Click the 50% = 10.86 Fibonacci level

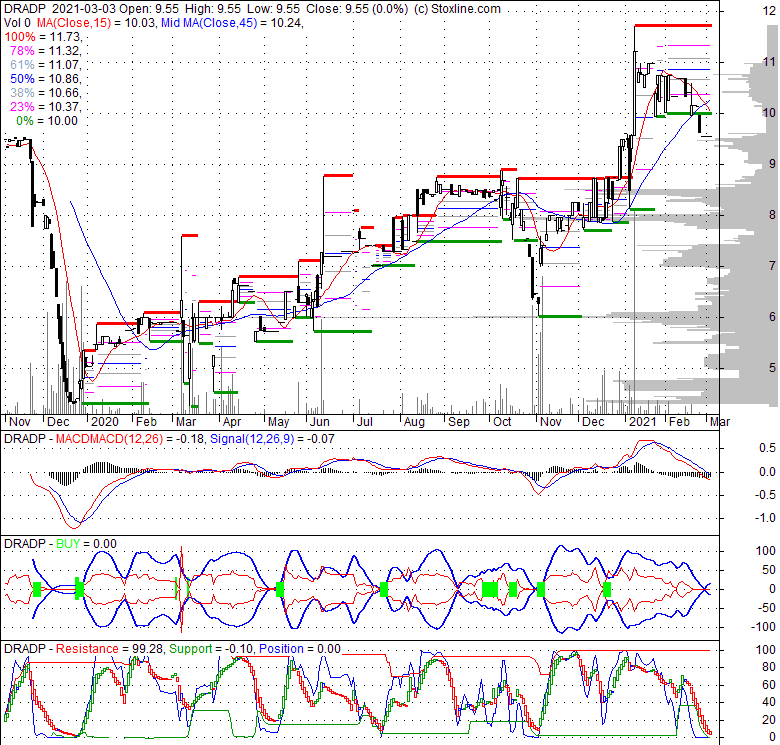(x=46, y=79)
